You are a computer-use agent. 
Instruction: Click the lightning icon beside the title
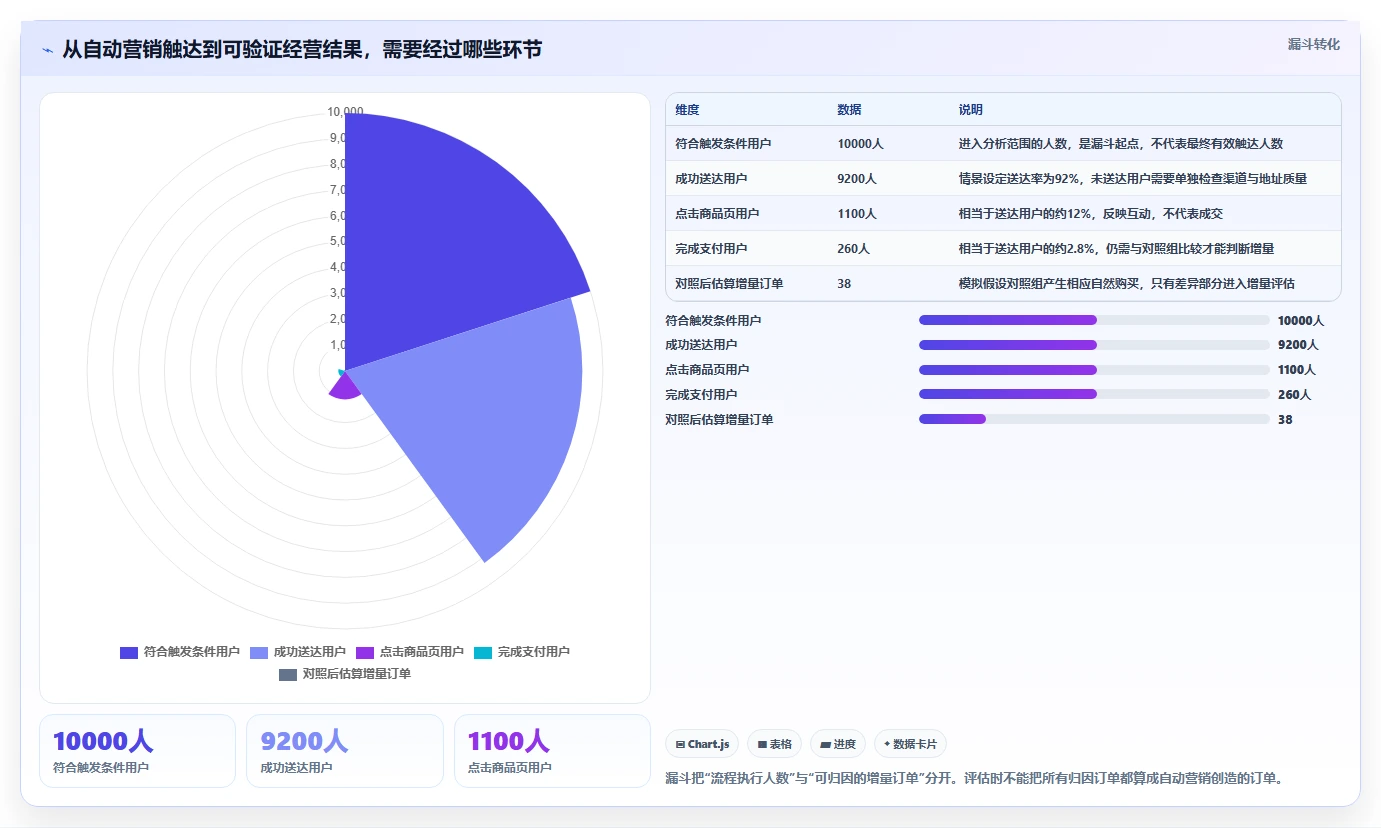[x=48, y=50]
